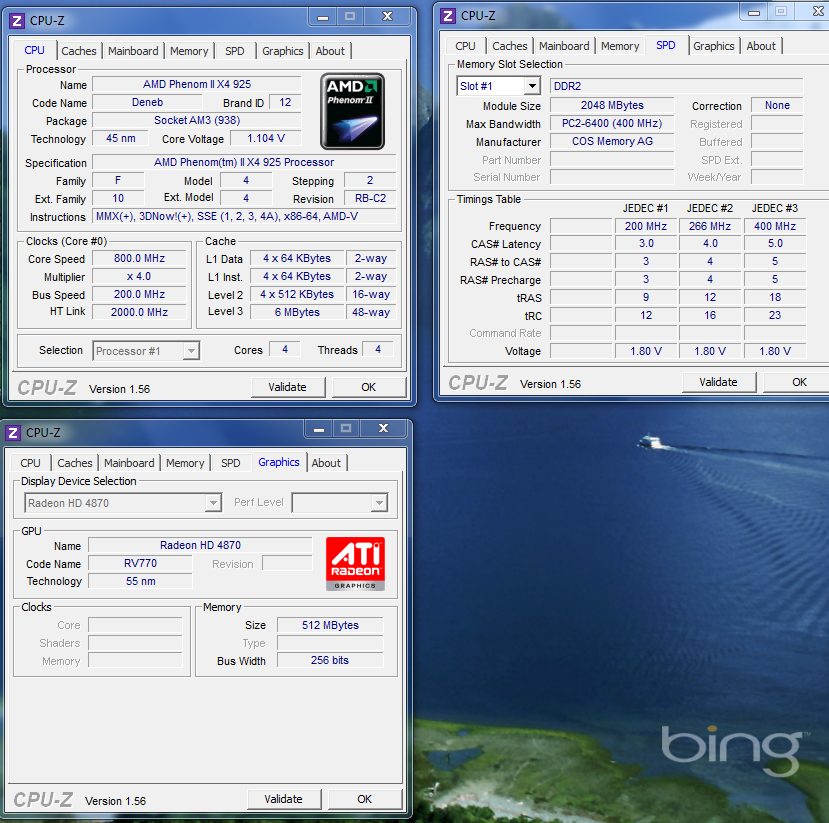The image size is (829, 823).
Task: Click the Instructions field listing MMX(+), 3DNow!
Action: 244,216
